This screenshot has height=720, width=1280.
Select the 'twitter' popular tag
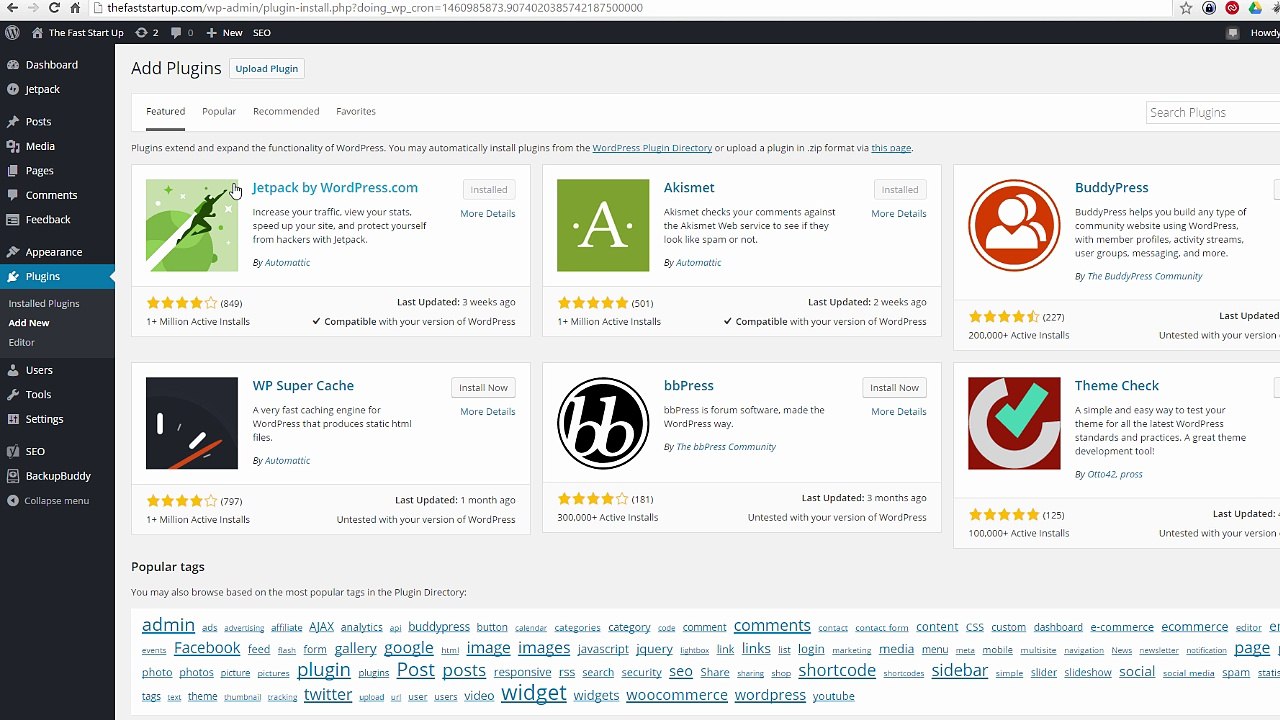pos(328,694)
